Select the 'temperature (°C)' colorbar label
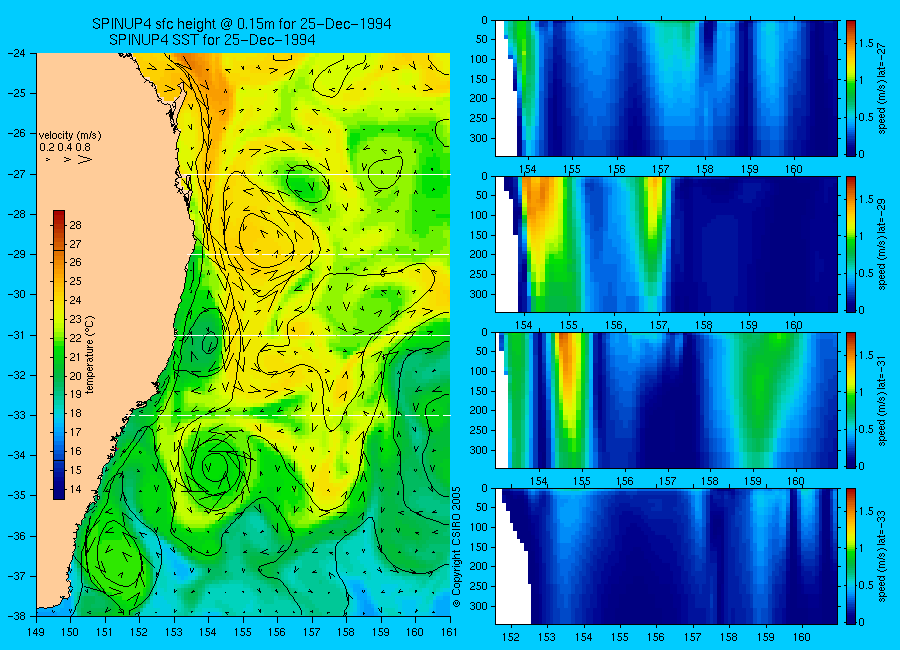The image size is (900, 650). tap(90, 355)
